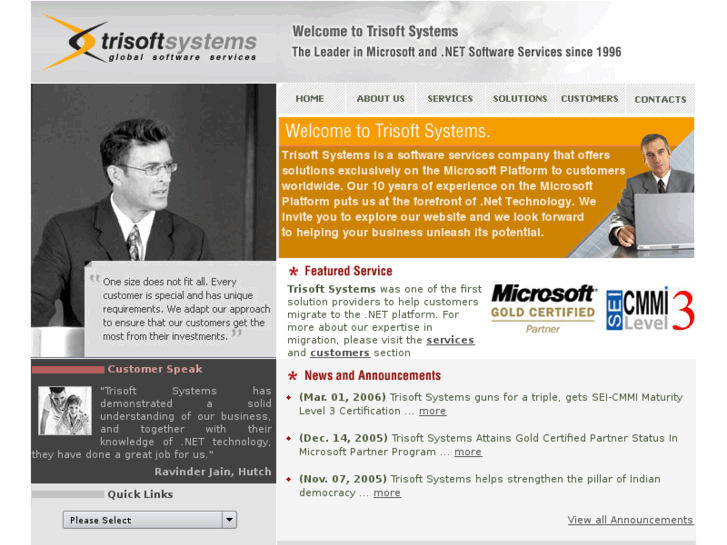Click the Featured Service heading
Image resolution: width=727 pixels, height=545 pixels.
point(348,271)
